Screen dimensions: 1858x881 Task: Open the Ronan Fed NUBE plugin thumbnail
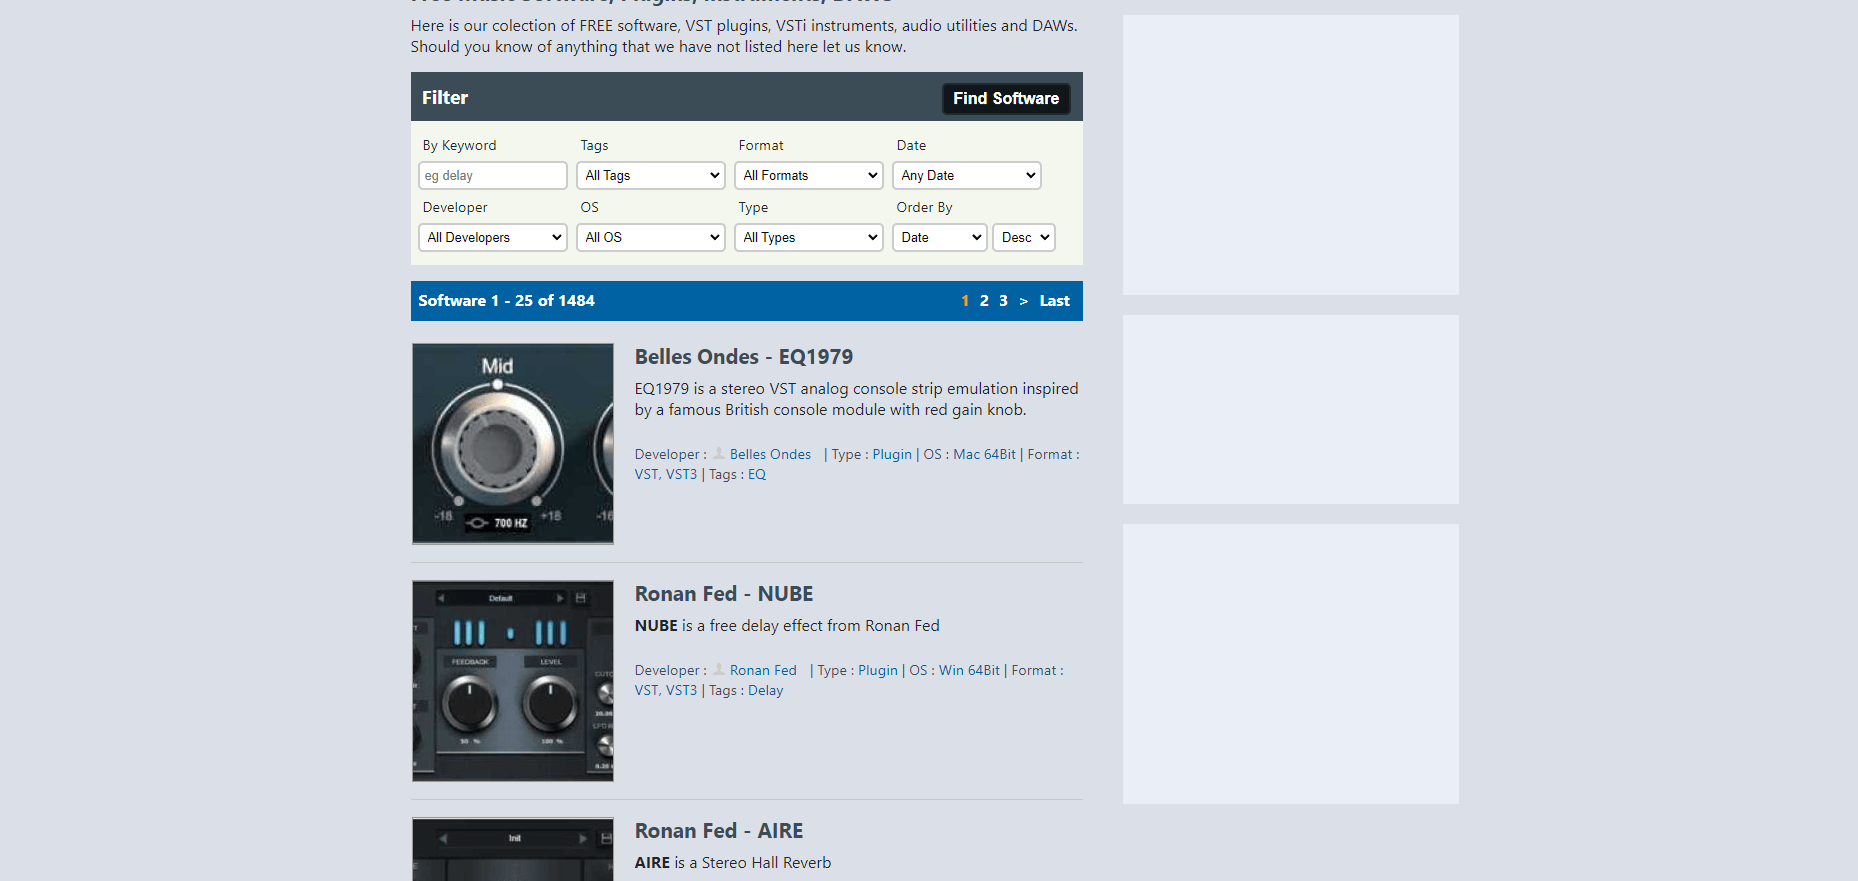(513, 681)
